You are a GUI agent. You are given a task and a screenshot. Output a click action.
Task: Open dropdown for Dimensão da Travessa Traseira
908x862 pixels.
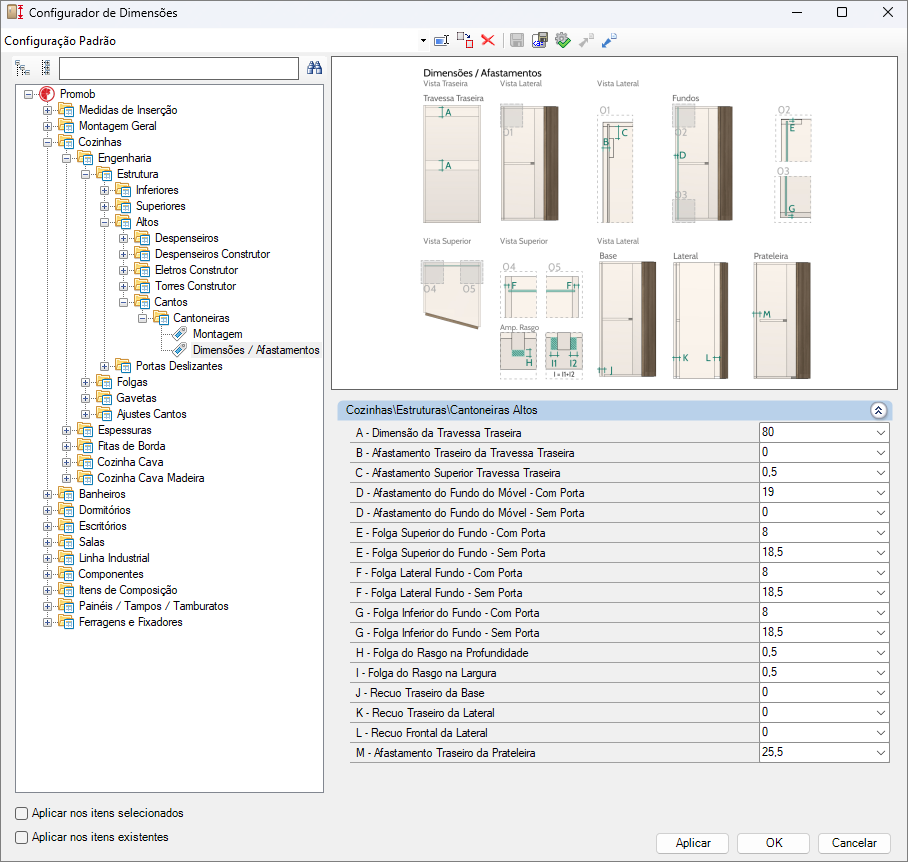click(x=880, y=433)
